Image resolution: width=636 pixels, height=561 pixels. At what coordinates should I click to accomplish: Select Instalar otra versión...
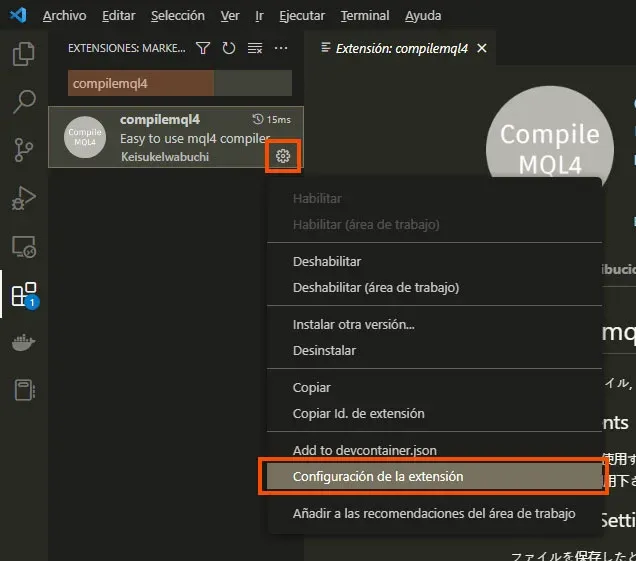pos(434,324)
